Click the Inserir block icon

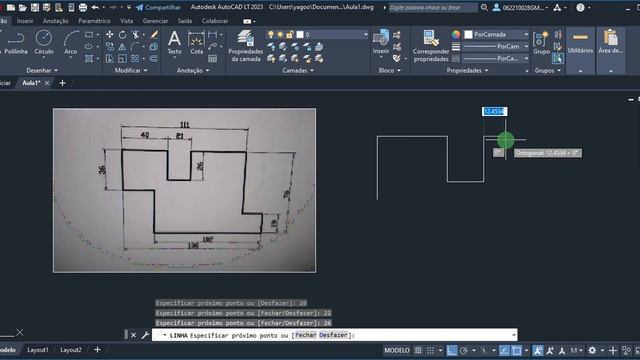[381, 42]
